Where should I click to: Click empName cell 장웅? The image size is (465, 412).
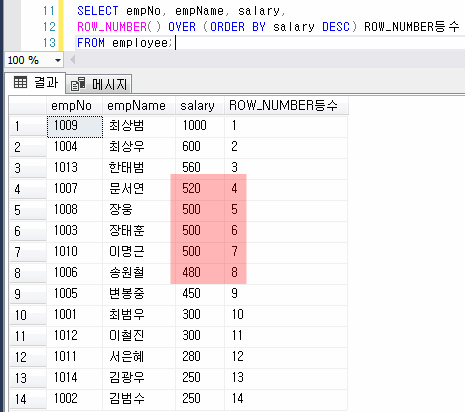[139, 210]
